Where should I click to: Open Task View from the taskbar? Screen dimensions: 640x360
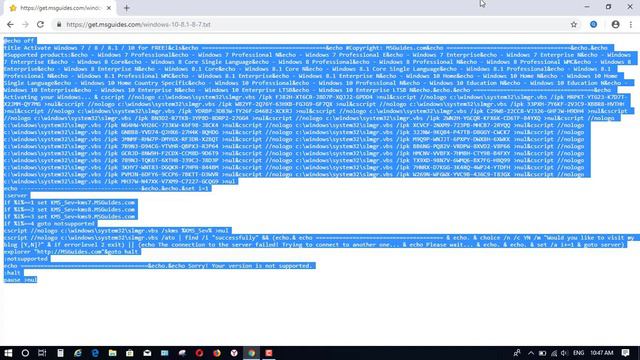coord(42,353)
